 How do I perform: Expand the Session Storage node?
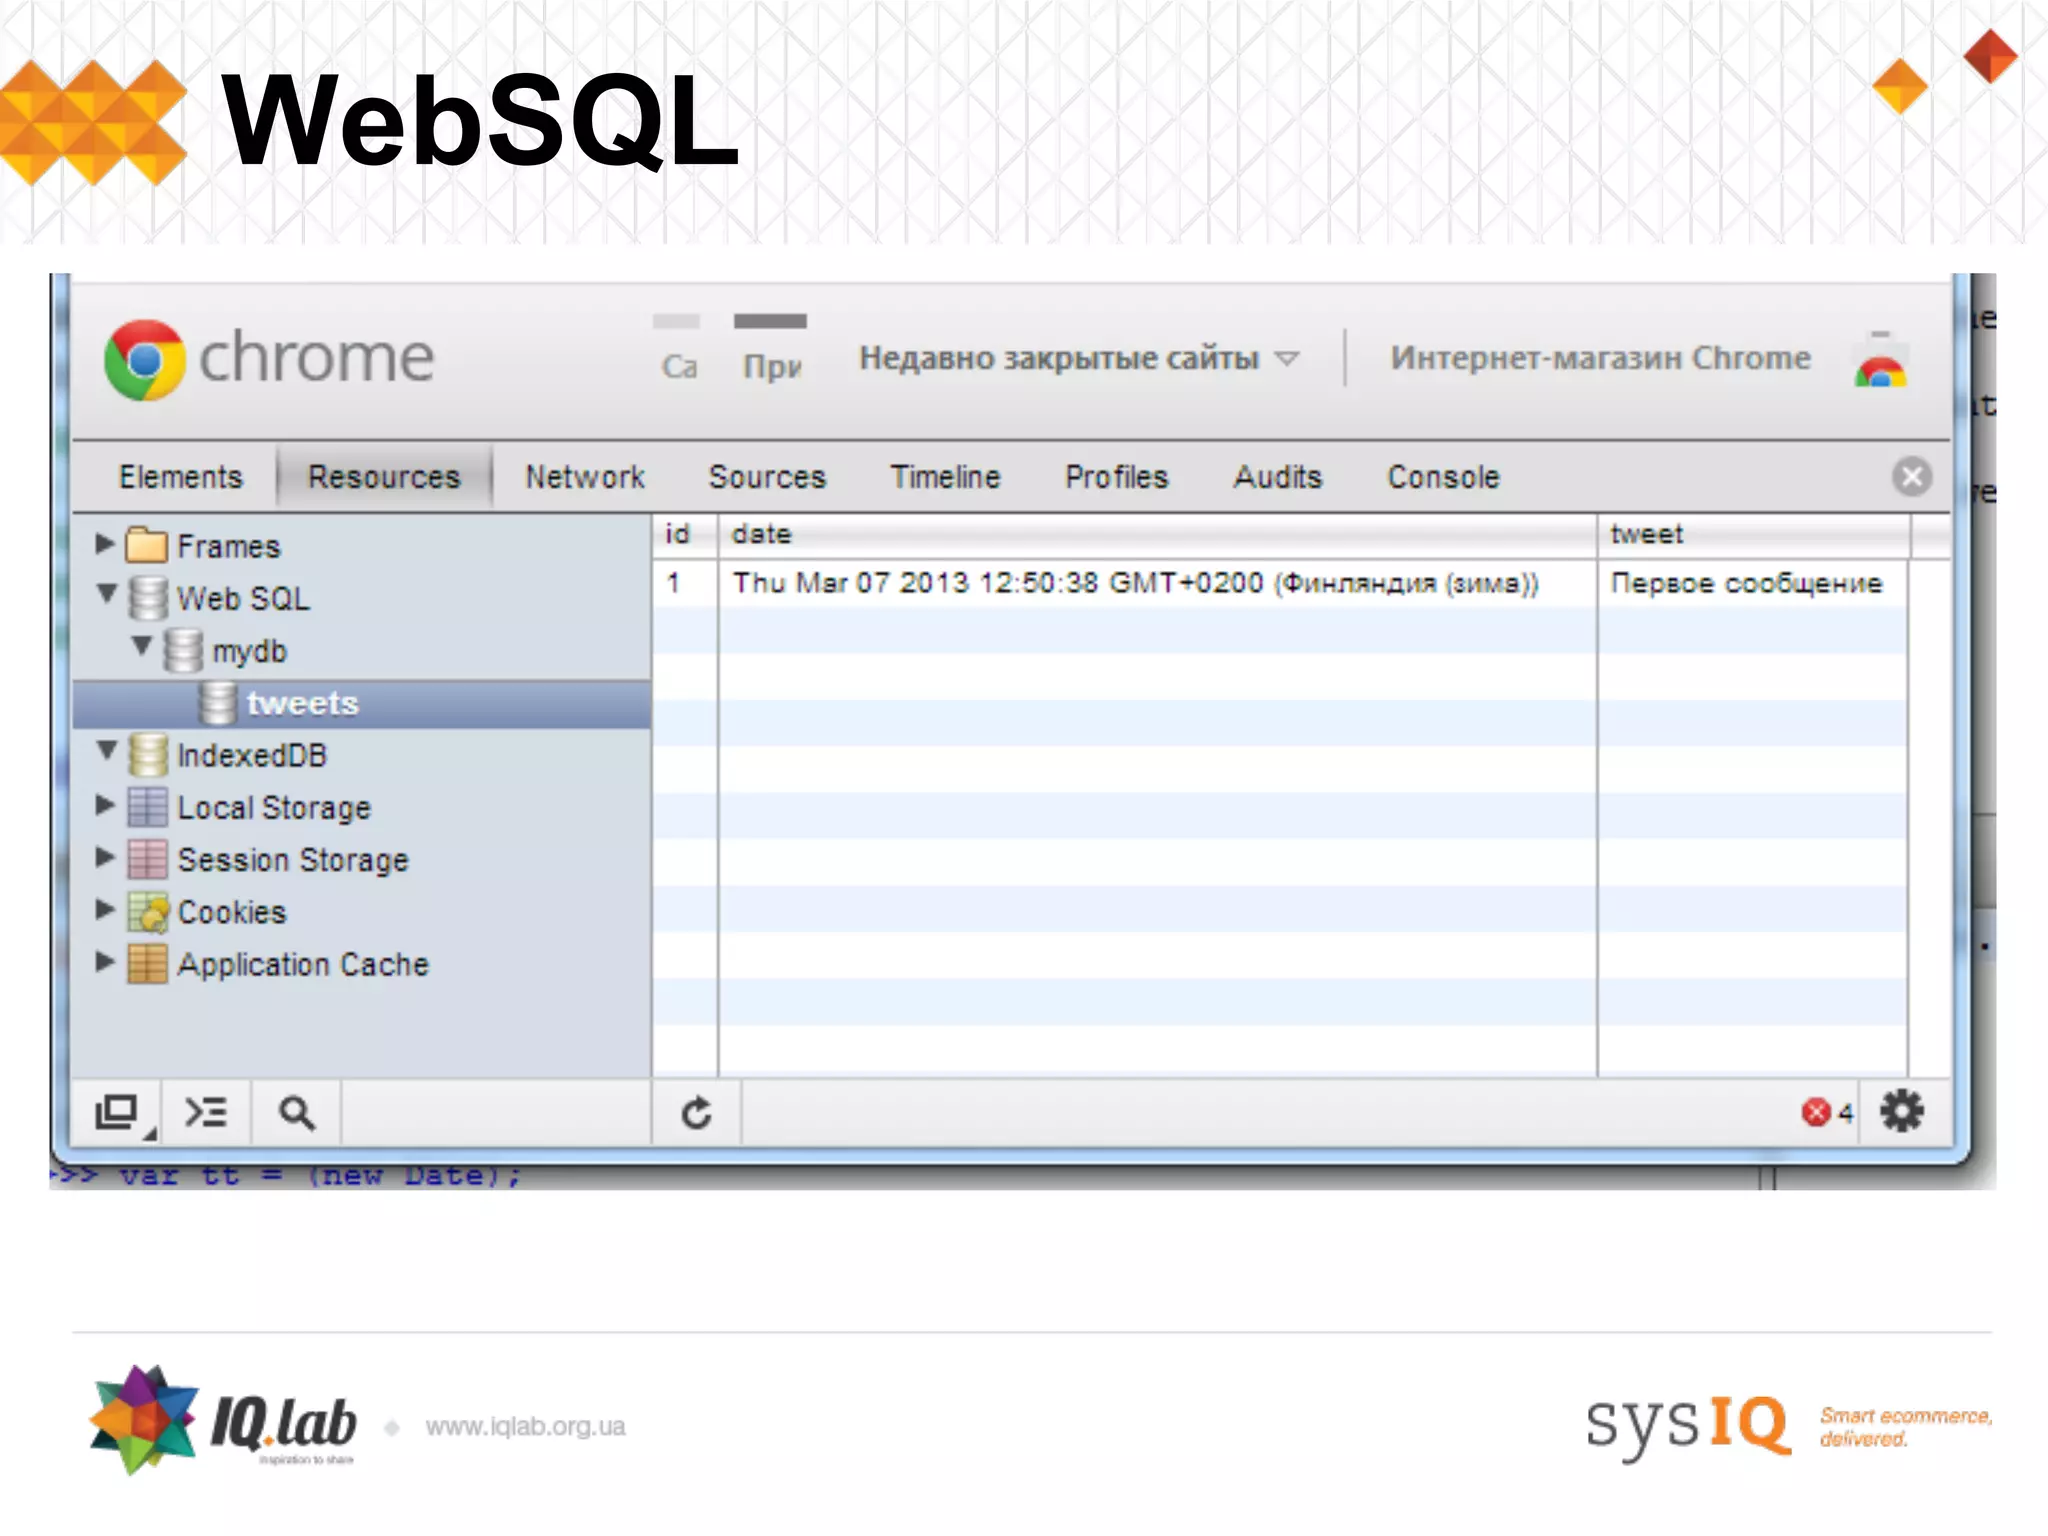coord(104,856)
